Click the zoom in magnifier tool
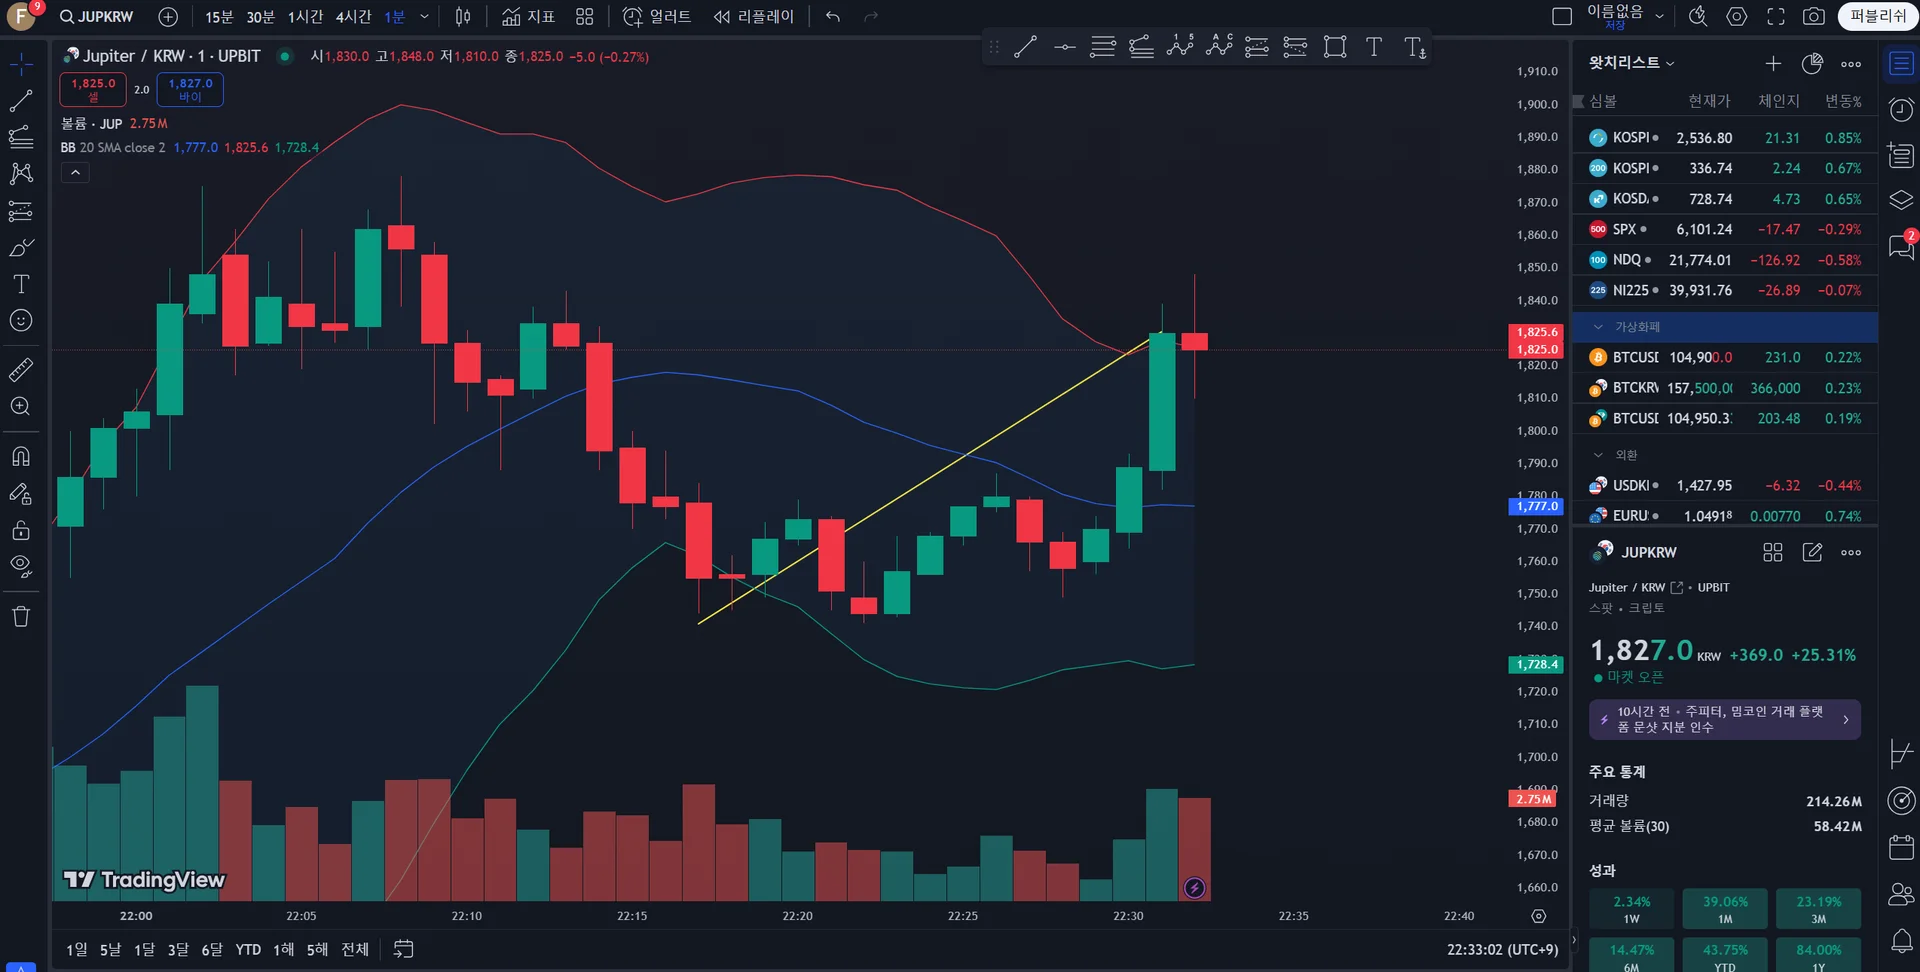This screenshot has width=1920, height=972. pos(21,406)
